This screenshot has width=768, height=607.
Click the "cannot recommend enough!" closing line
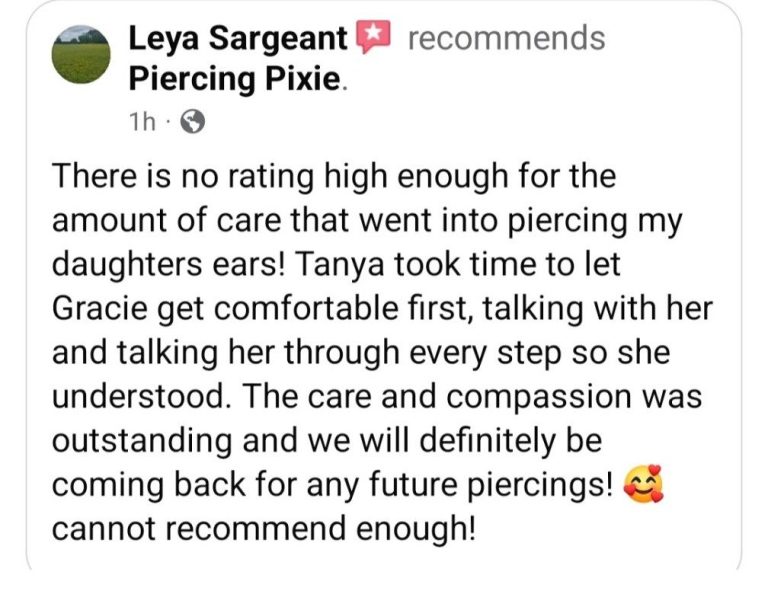(264, 528)
